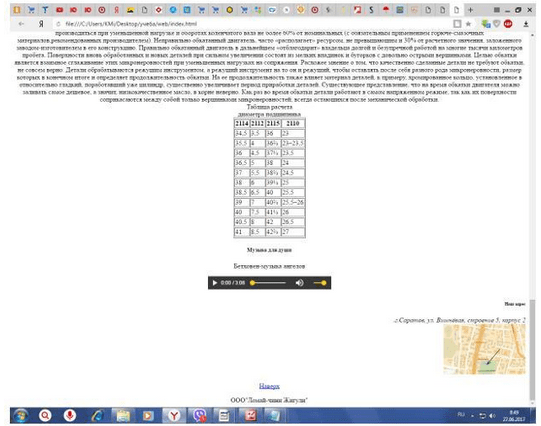
Task: Open browser downloads arrow icon
Action: [x=525, y=24]
